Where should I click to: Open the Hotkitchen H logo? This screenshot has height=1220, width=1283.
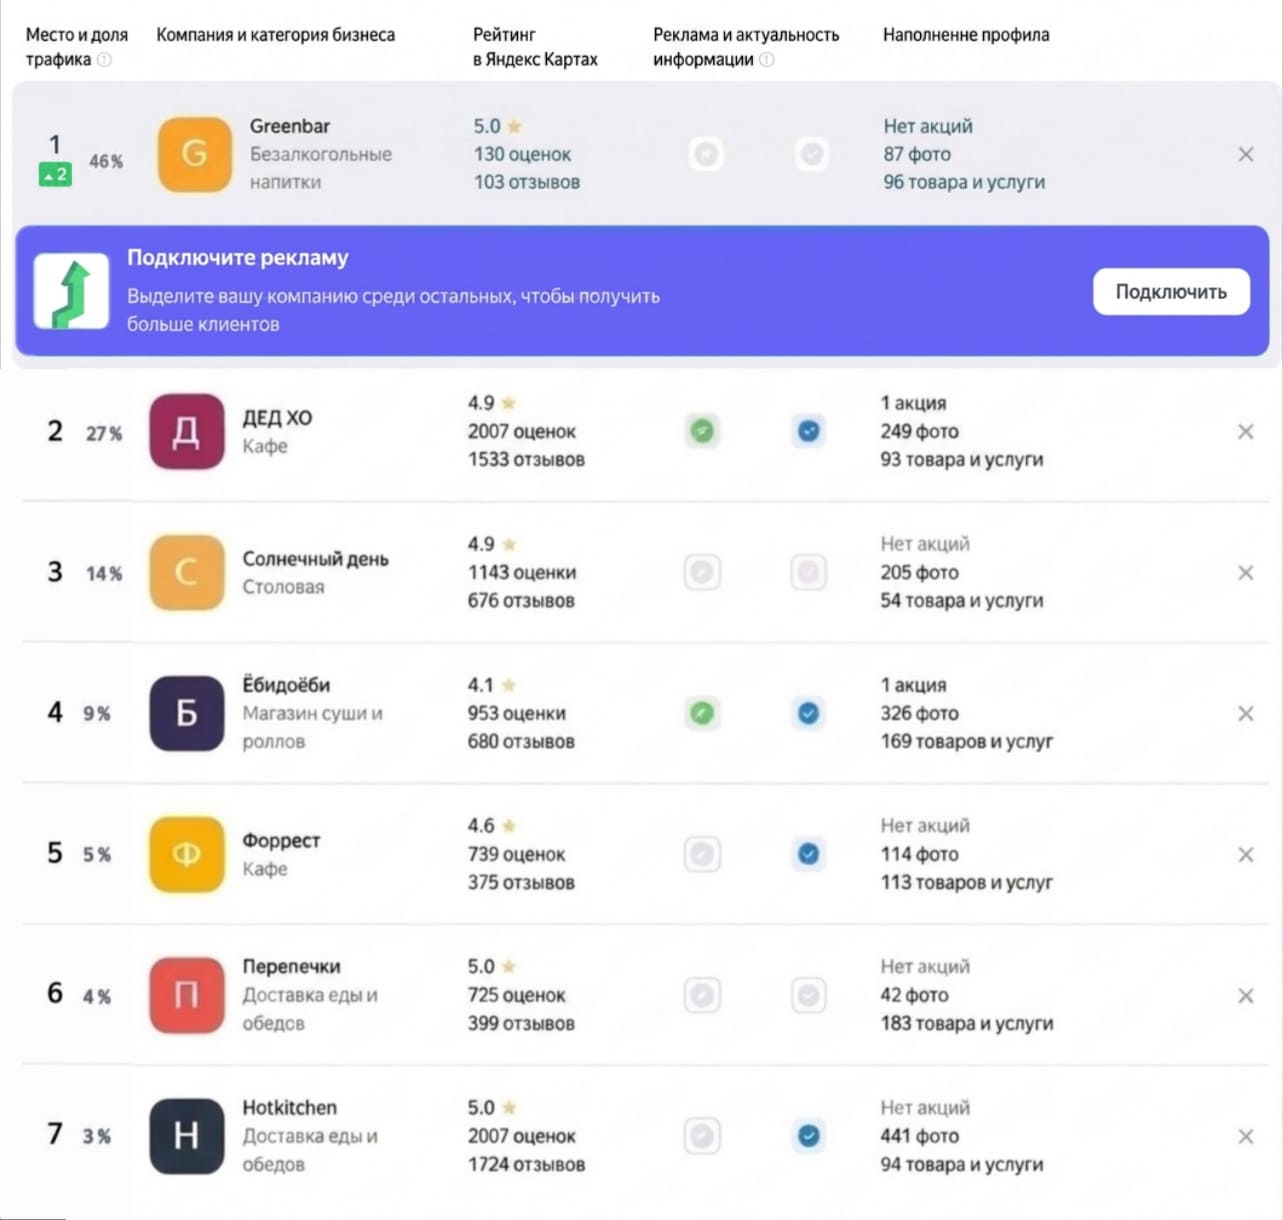pos(186,1136)
